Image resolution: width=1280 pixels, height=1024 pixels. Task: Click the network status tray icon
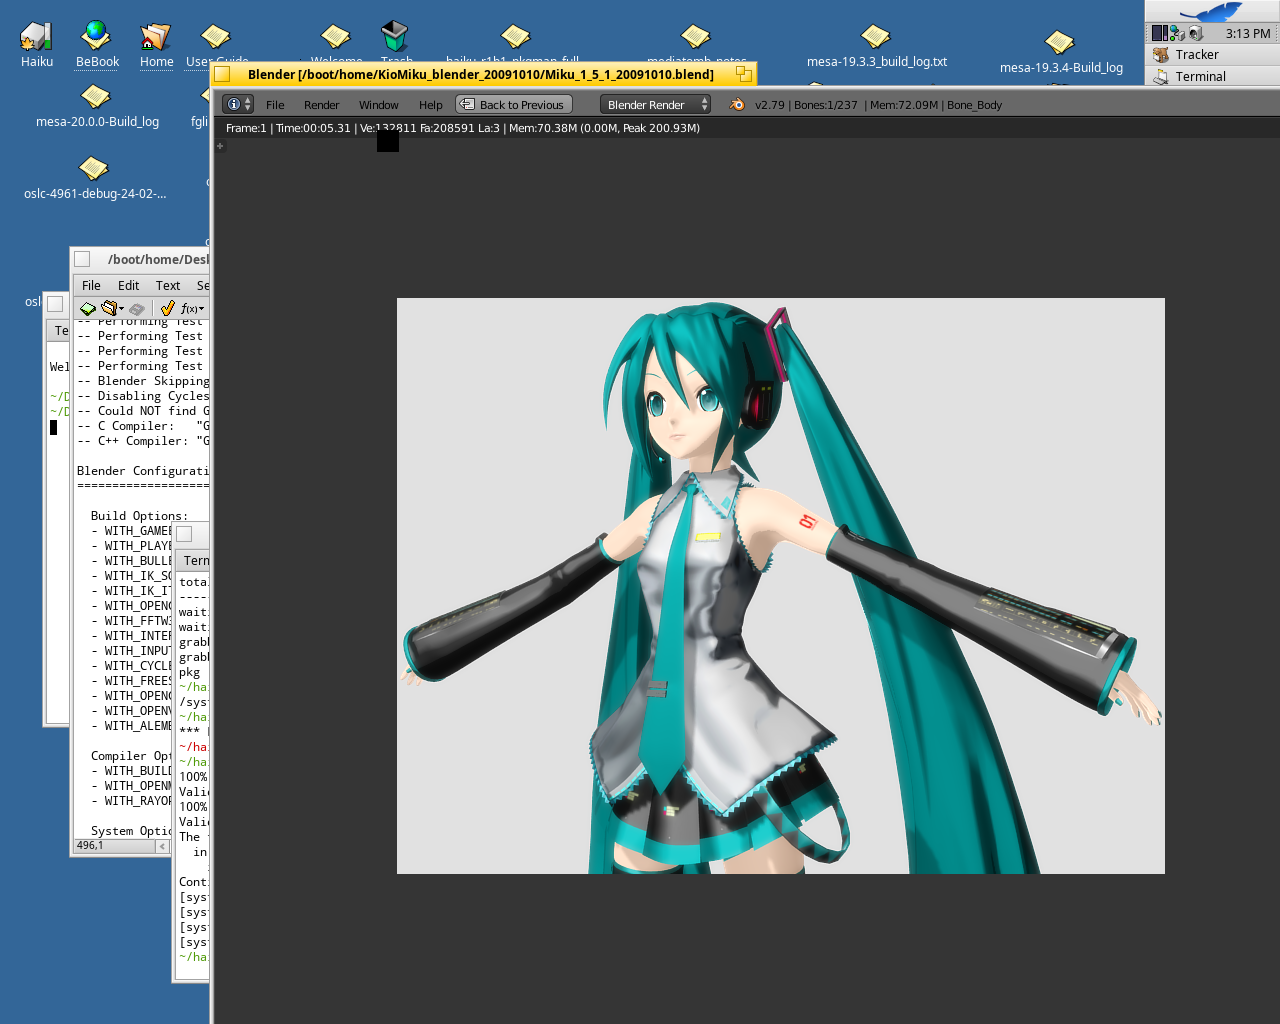click(1177, 33)
